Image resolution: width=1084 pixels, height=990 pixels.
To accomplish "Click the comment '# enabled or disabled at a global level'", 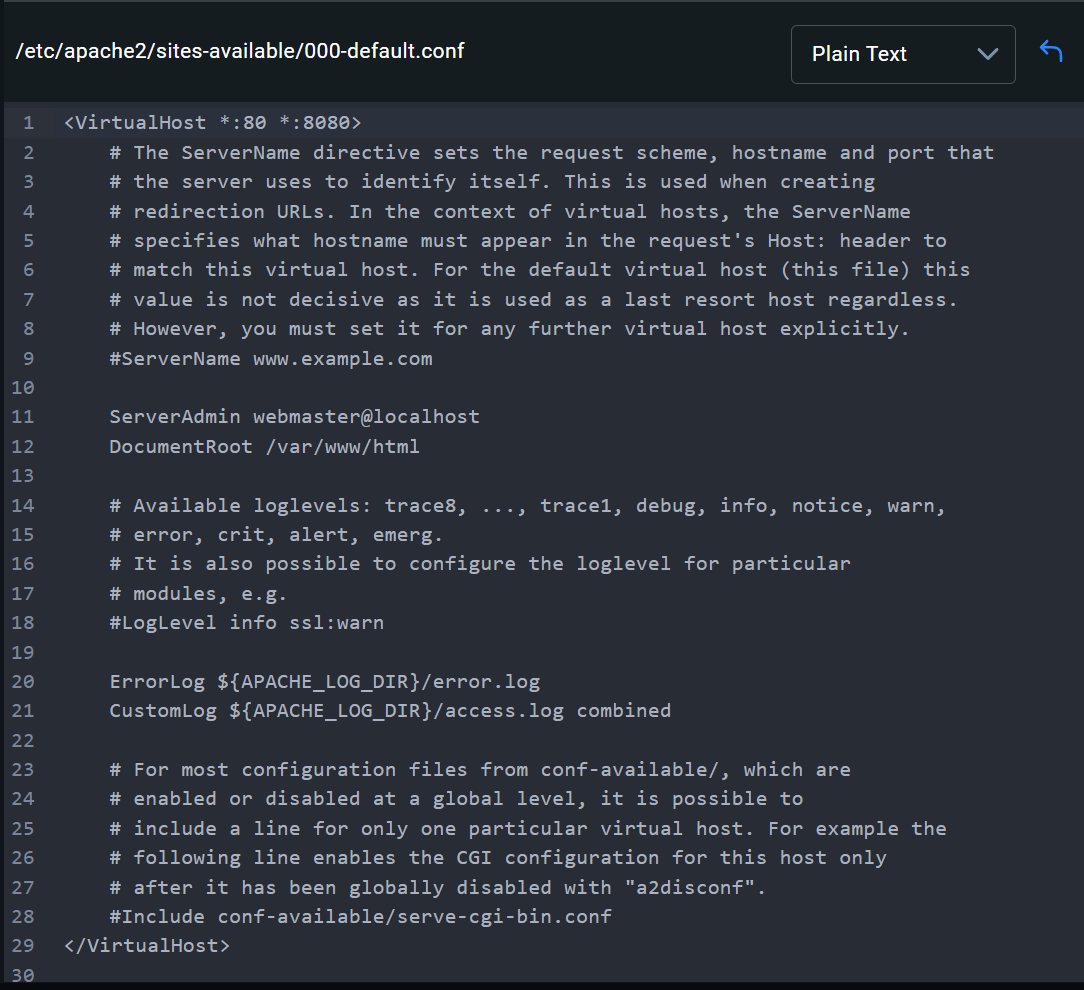I will point(456,799).
